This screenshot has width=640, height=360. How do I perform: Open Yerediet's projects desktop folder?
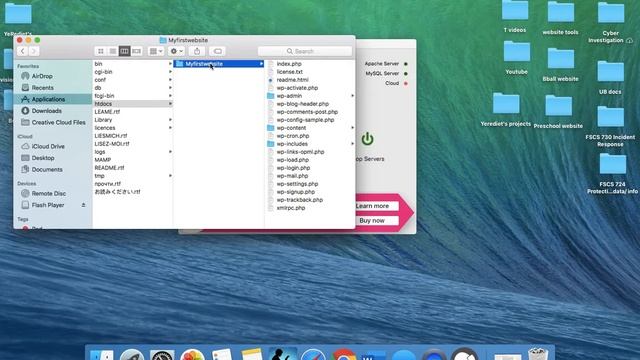tap(506, 109)
